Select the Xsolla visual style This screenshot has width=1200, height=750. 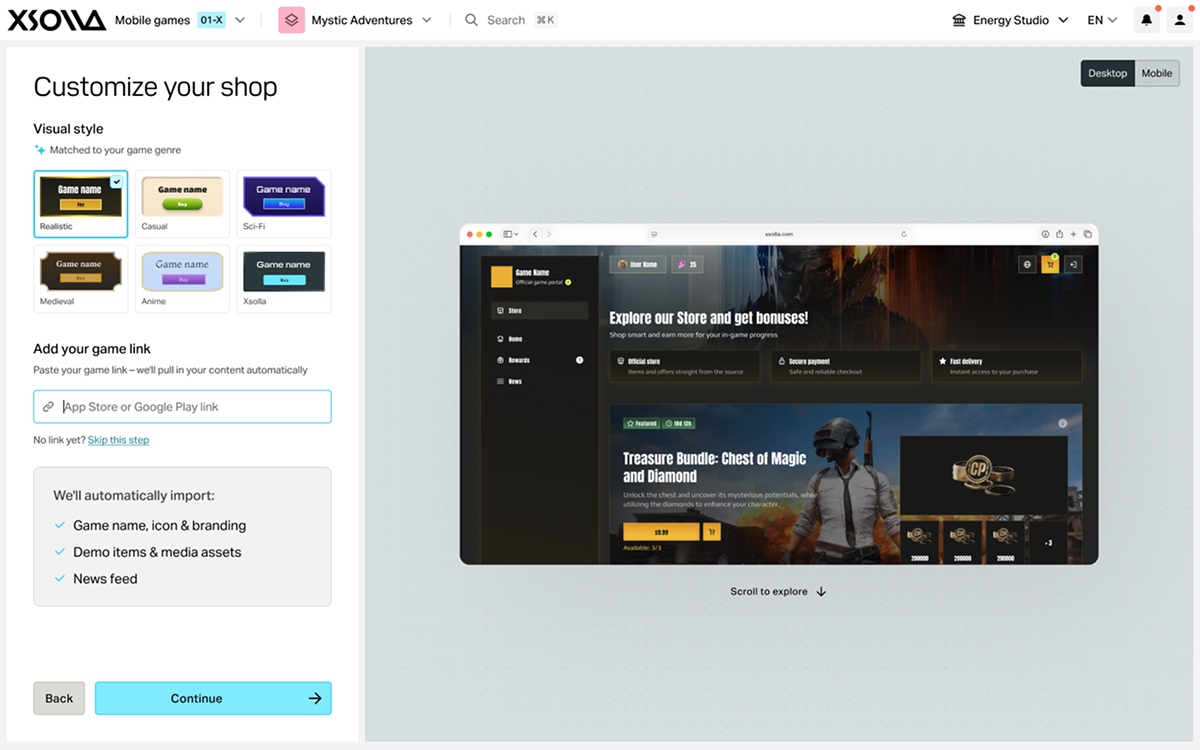[284, 279]
